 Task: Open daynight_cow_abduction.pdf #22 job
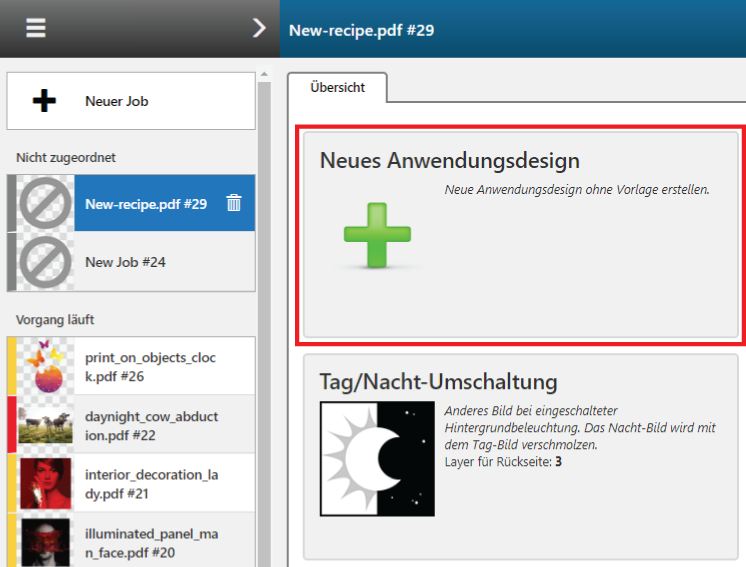click(151, 425)
